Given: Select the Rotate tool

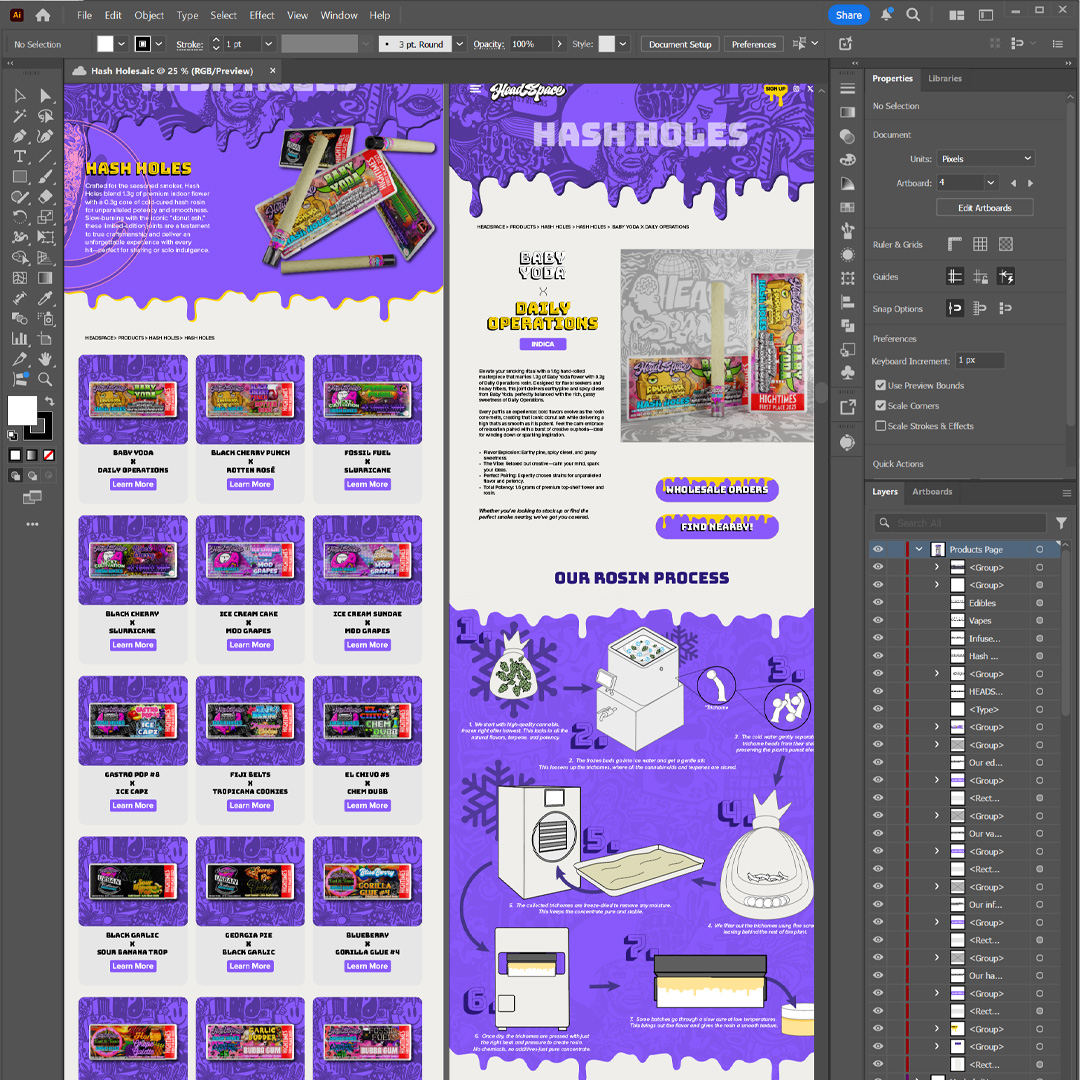Looking at the screenshot, I should tap(20, 217).
